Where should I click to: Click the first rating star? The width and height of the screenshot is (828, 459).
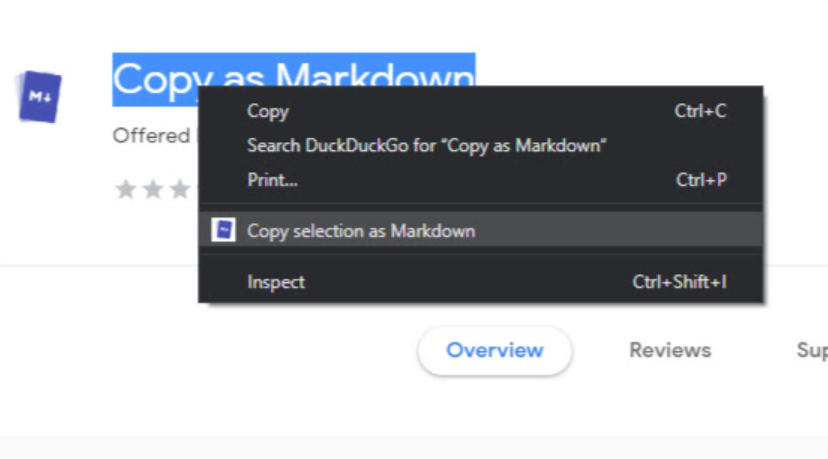(126, 189)
